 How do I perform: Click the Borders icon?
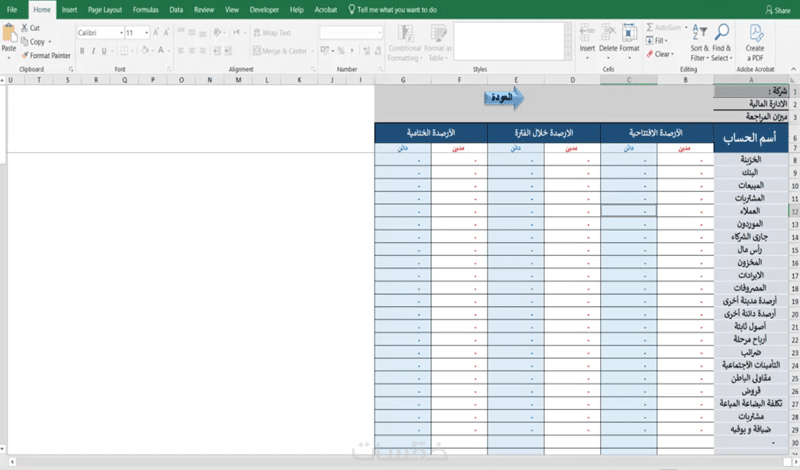124,51
